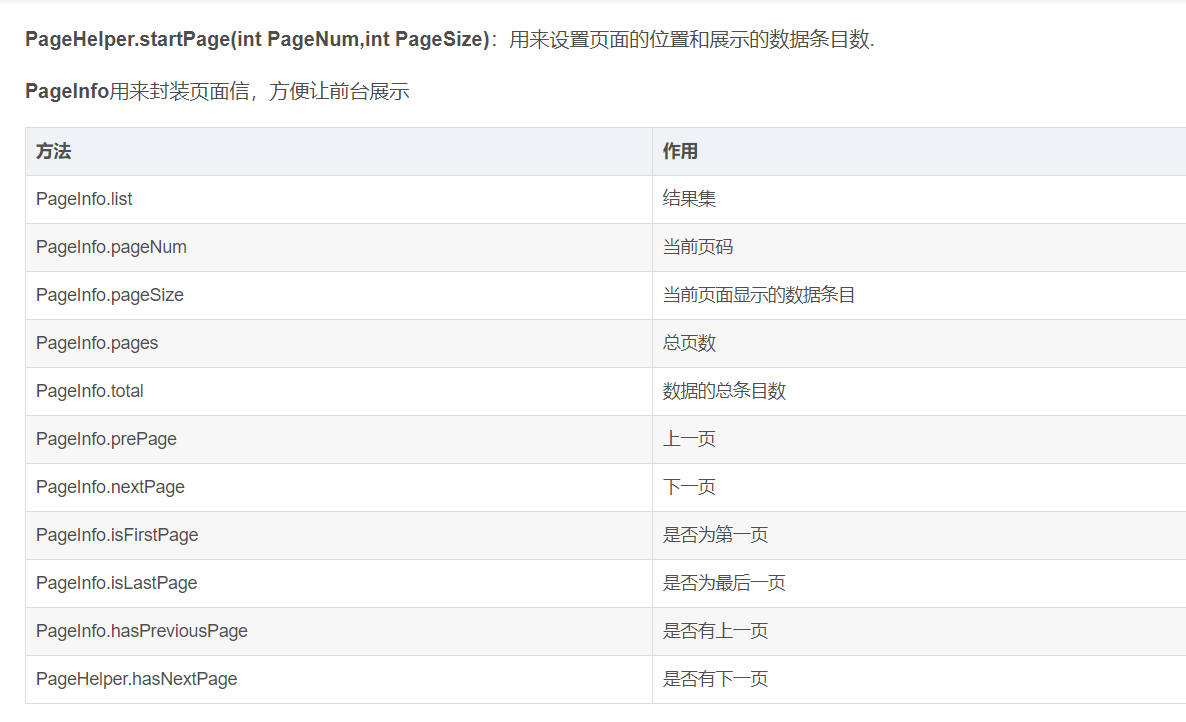Select the PageInfo.prePage cell
Screen dimensions: 1186x722
pyautogui.click(x=339, y=439)
